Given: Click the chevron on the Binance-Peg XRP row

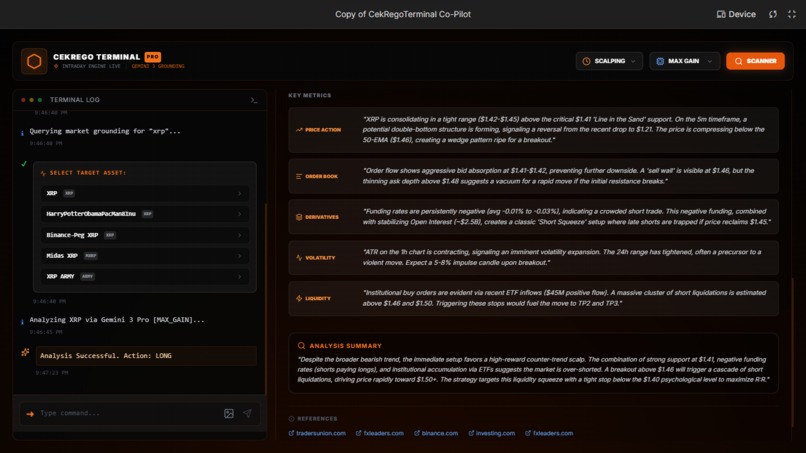Looking at the screenshot, I should (x=240, y=235).
